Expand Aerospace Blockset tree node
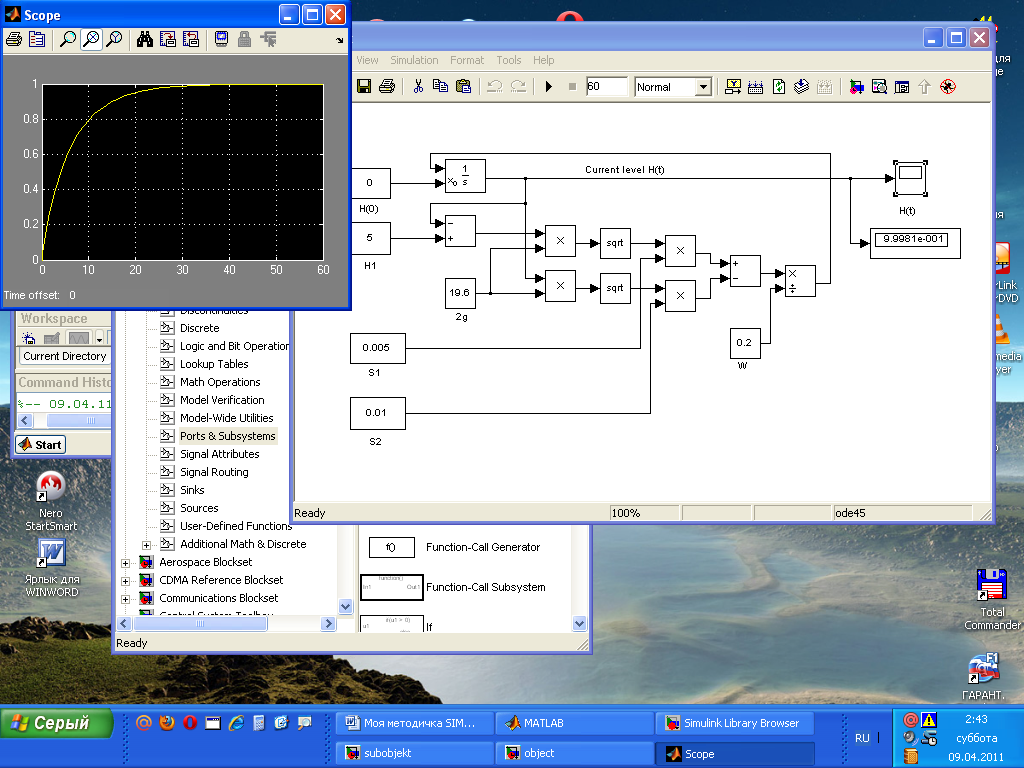The height and width of the screenshot is (768, 1024). coord(125,563)
